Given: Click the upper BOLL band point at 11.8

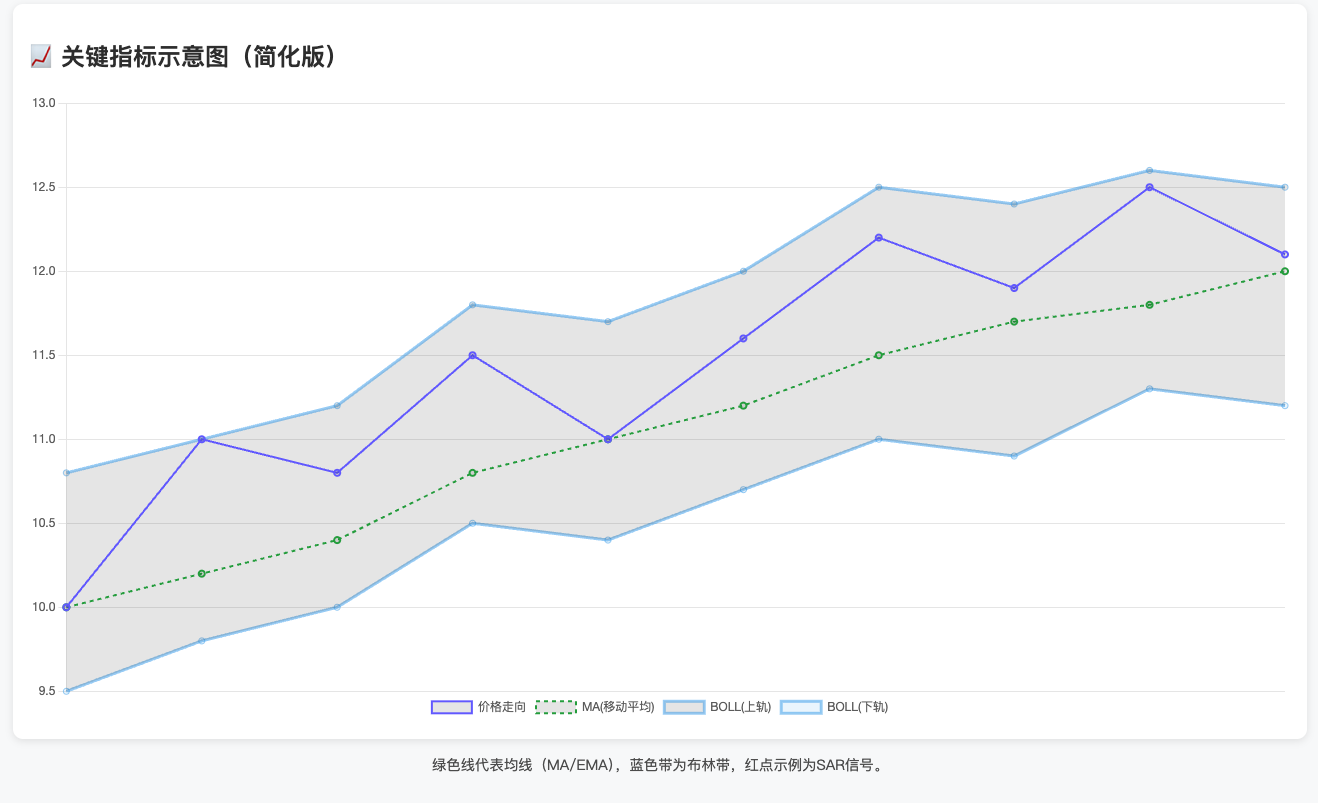Looking at the screenshot, I should pyautogui.click(x=472, y=305).
